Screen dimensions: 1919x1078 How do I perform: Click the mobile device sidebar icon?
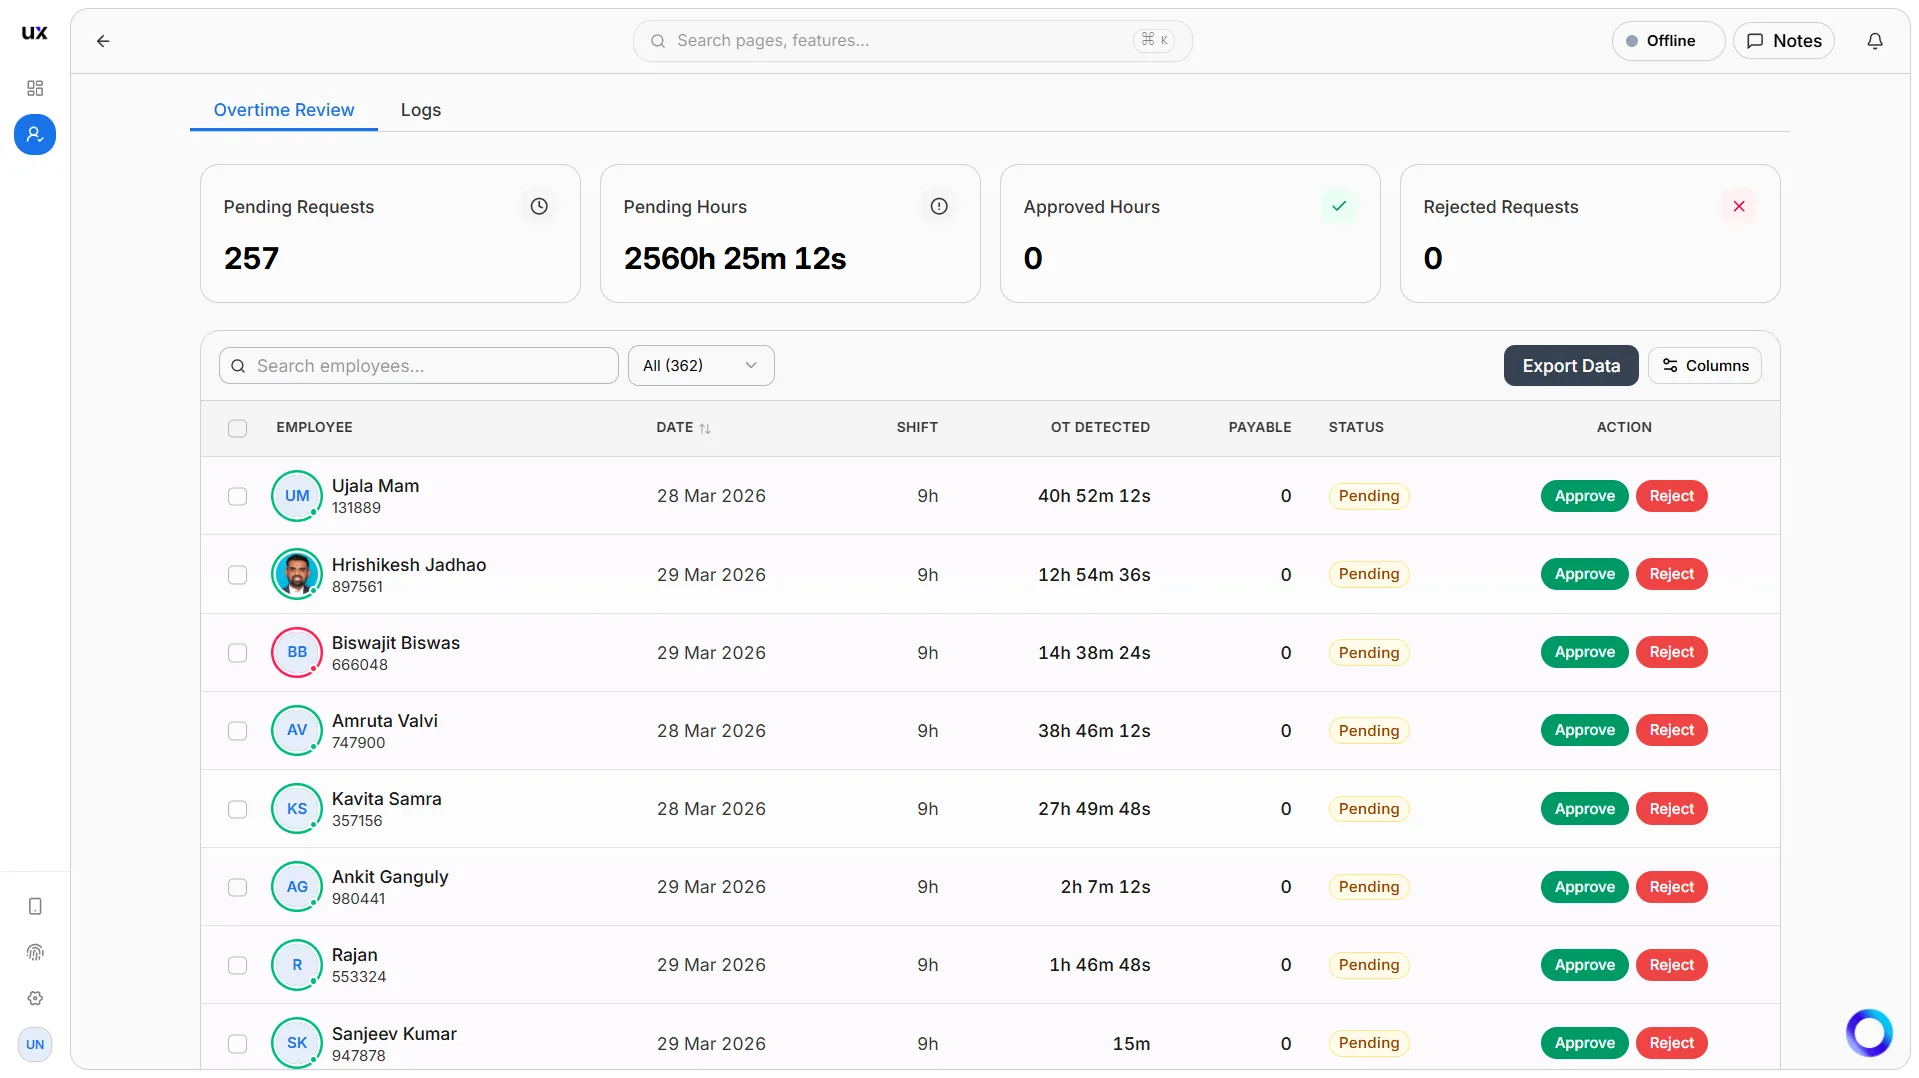click(x=35, y=906)
